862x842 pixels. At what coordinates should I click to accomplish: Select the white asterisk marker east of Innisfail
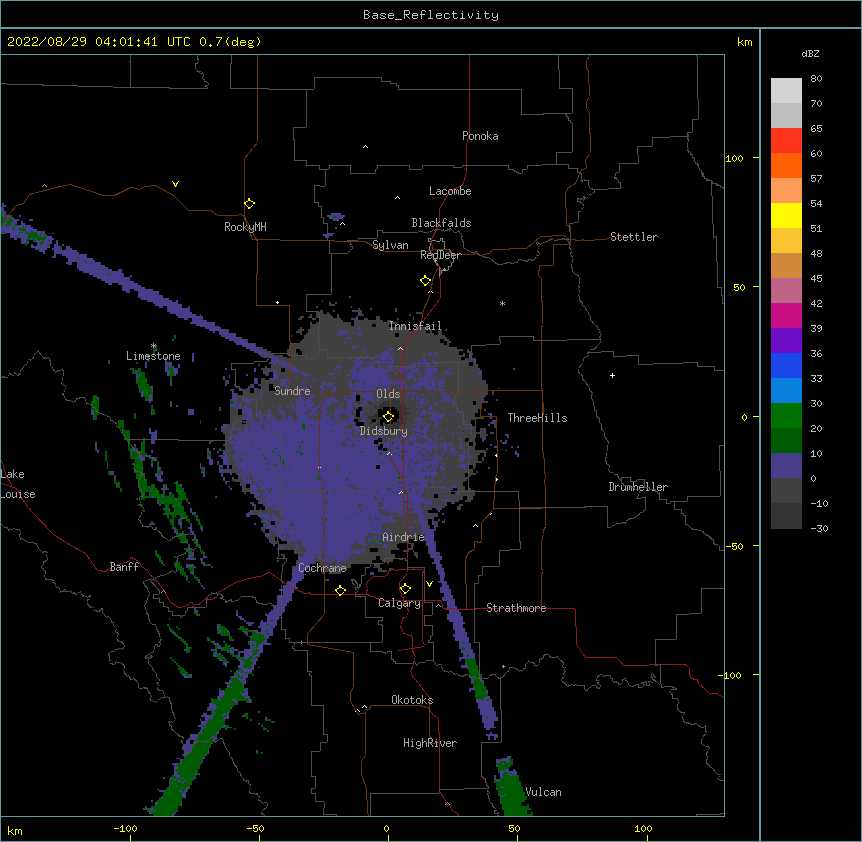click(x=502, y=304)
